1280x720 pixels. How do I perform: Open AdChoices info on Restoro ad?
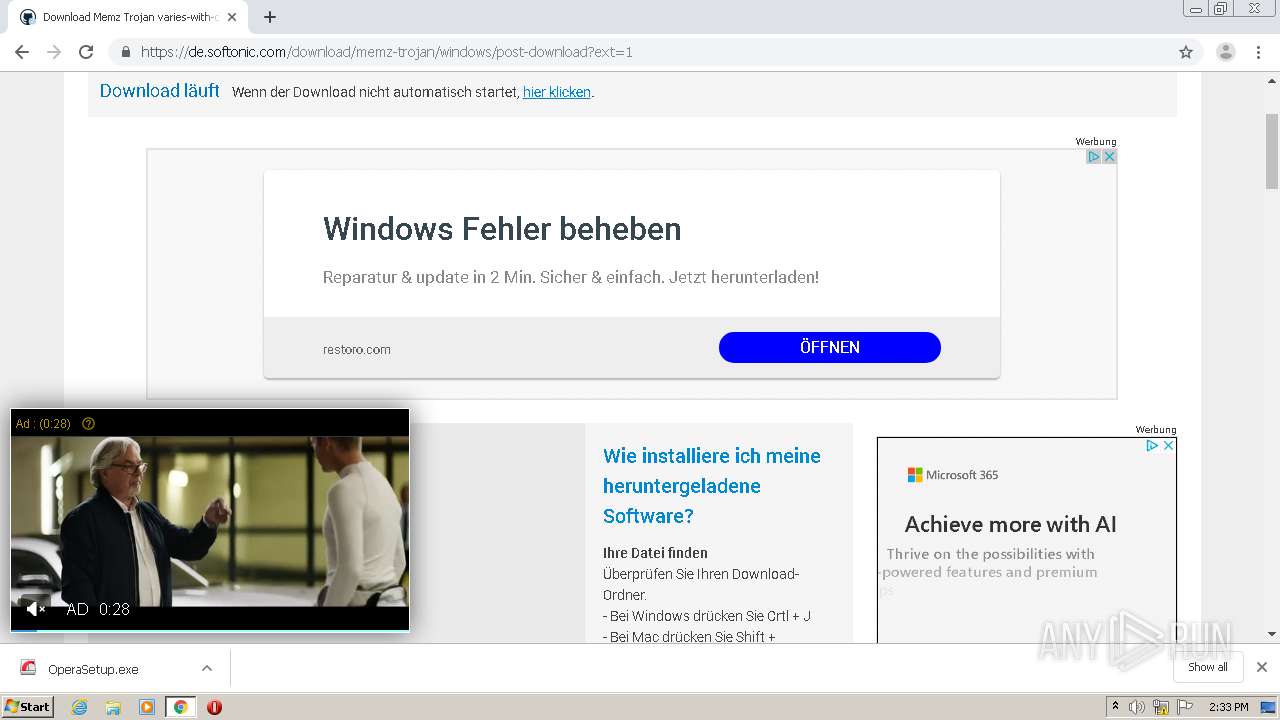tap(1094, 157)
